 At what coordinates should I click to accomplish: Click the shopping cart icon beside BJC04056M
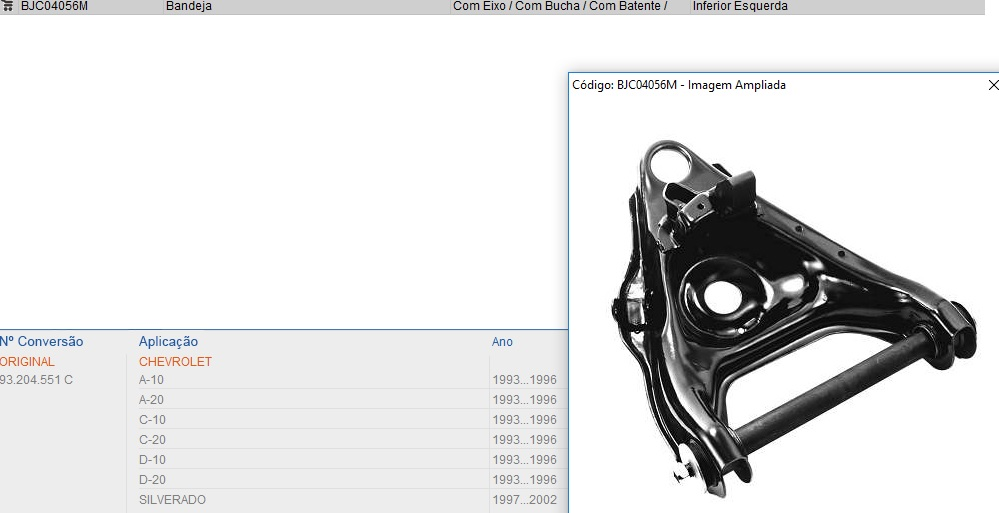[8, 6]
